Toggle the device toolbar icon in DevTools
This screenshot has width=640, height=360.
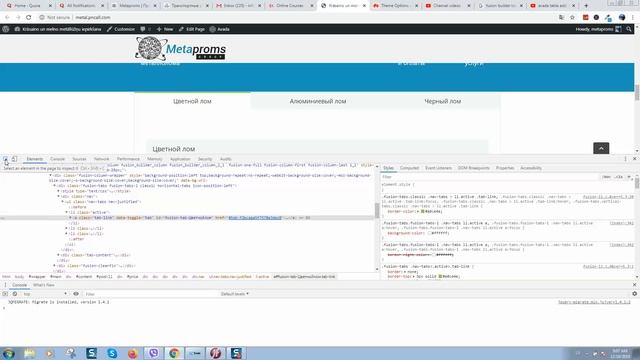(x=14, y=159)
